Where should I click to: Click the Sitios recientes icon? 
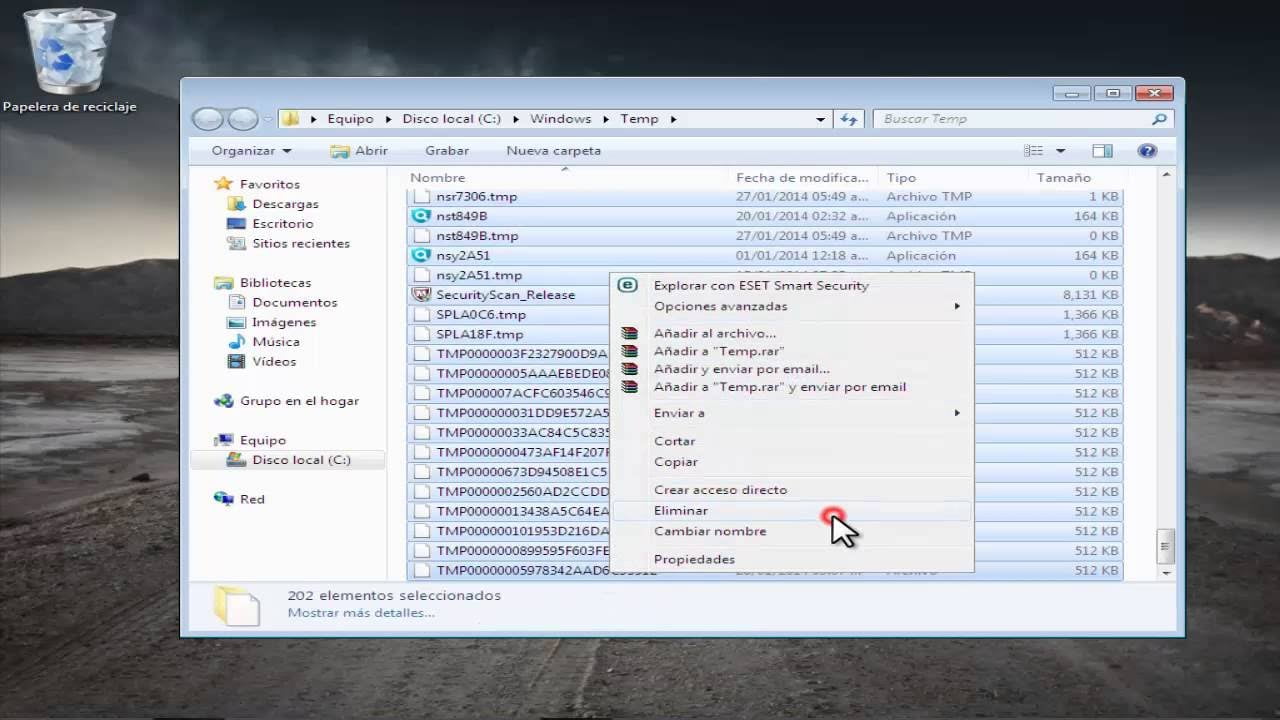(x=236, y=243)
